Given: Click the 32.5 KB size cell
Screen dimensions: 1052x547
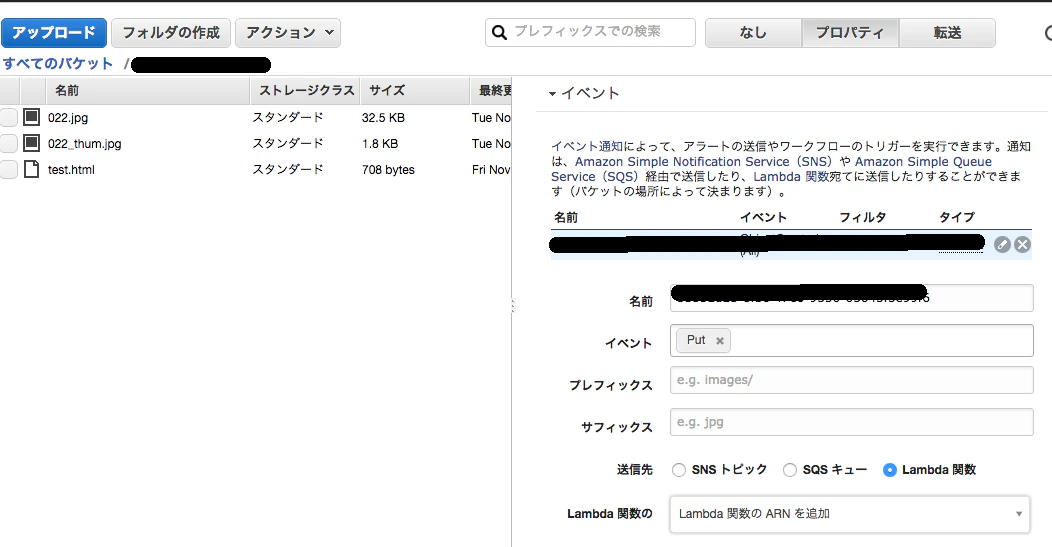Looking at the screenshot, I should tap(383, 117).
